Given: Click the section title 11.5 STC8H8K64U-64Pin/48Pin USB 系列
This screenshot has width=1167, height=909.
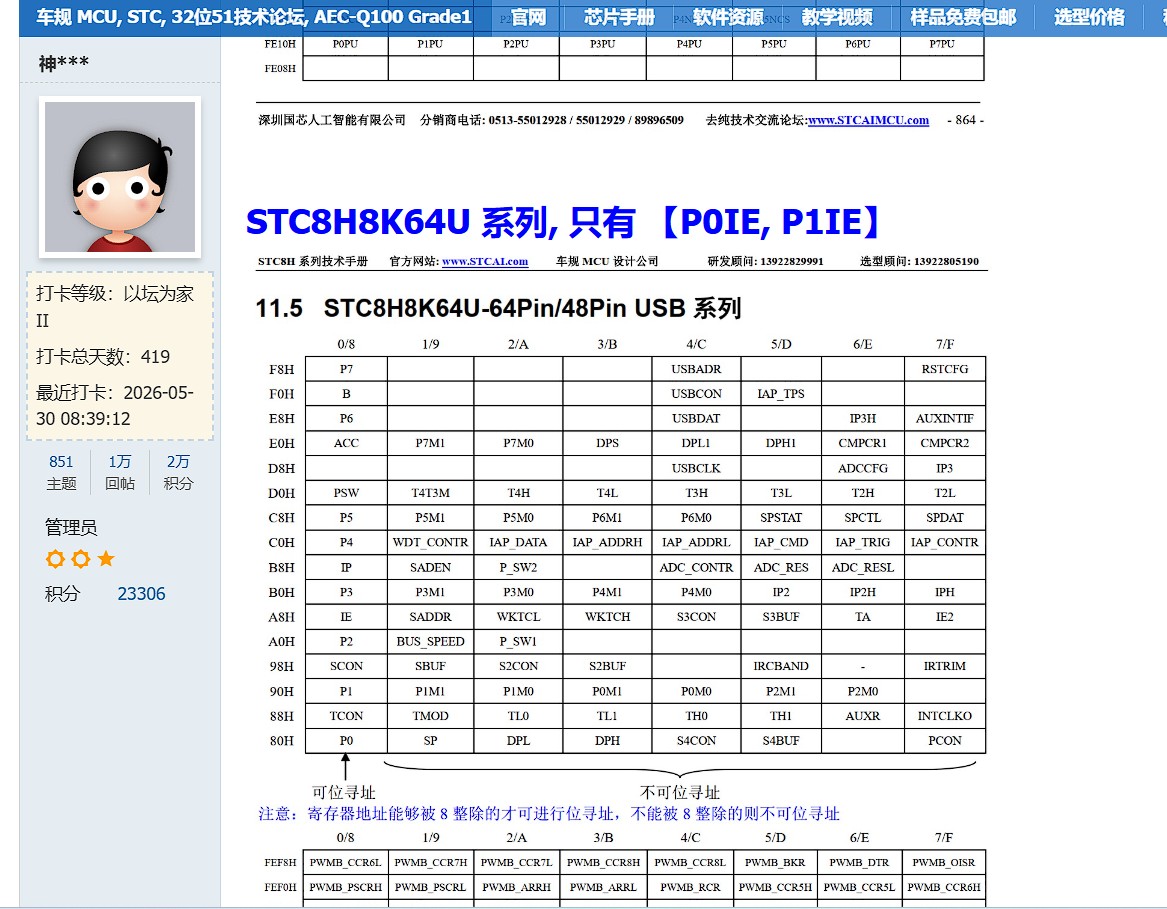Looking at the screenshot, I should pyautogui.click(x=498, y=307).
